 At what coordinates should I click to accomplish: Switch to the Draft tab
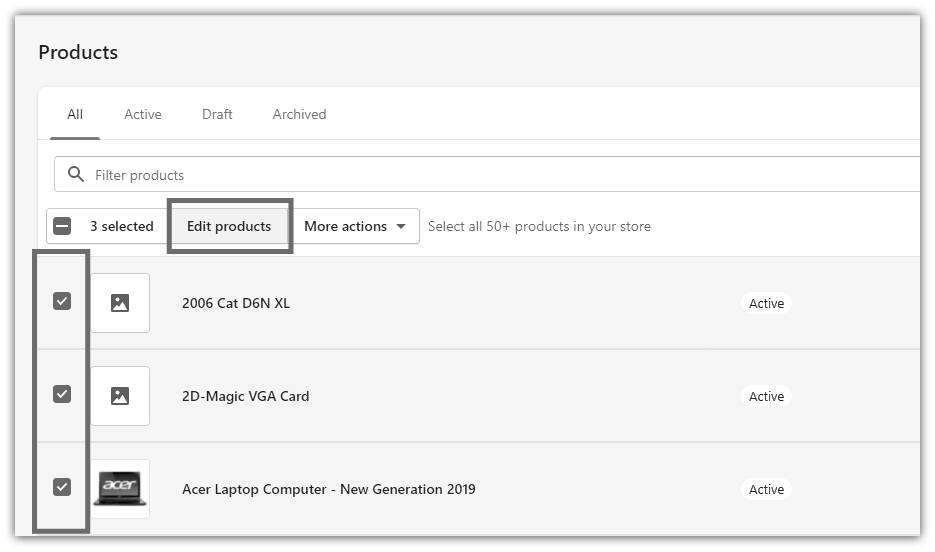tap(217, 114)
